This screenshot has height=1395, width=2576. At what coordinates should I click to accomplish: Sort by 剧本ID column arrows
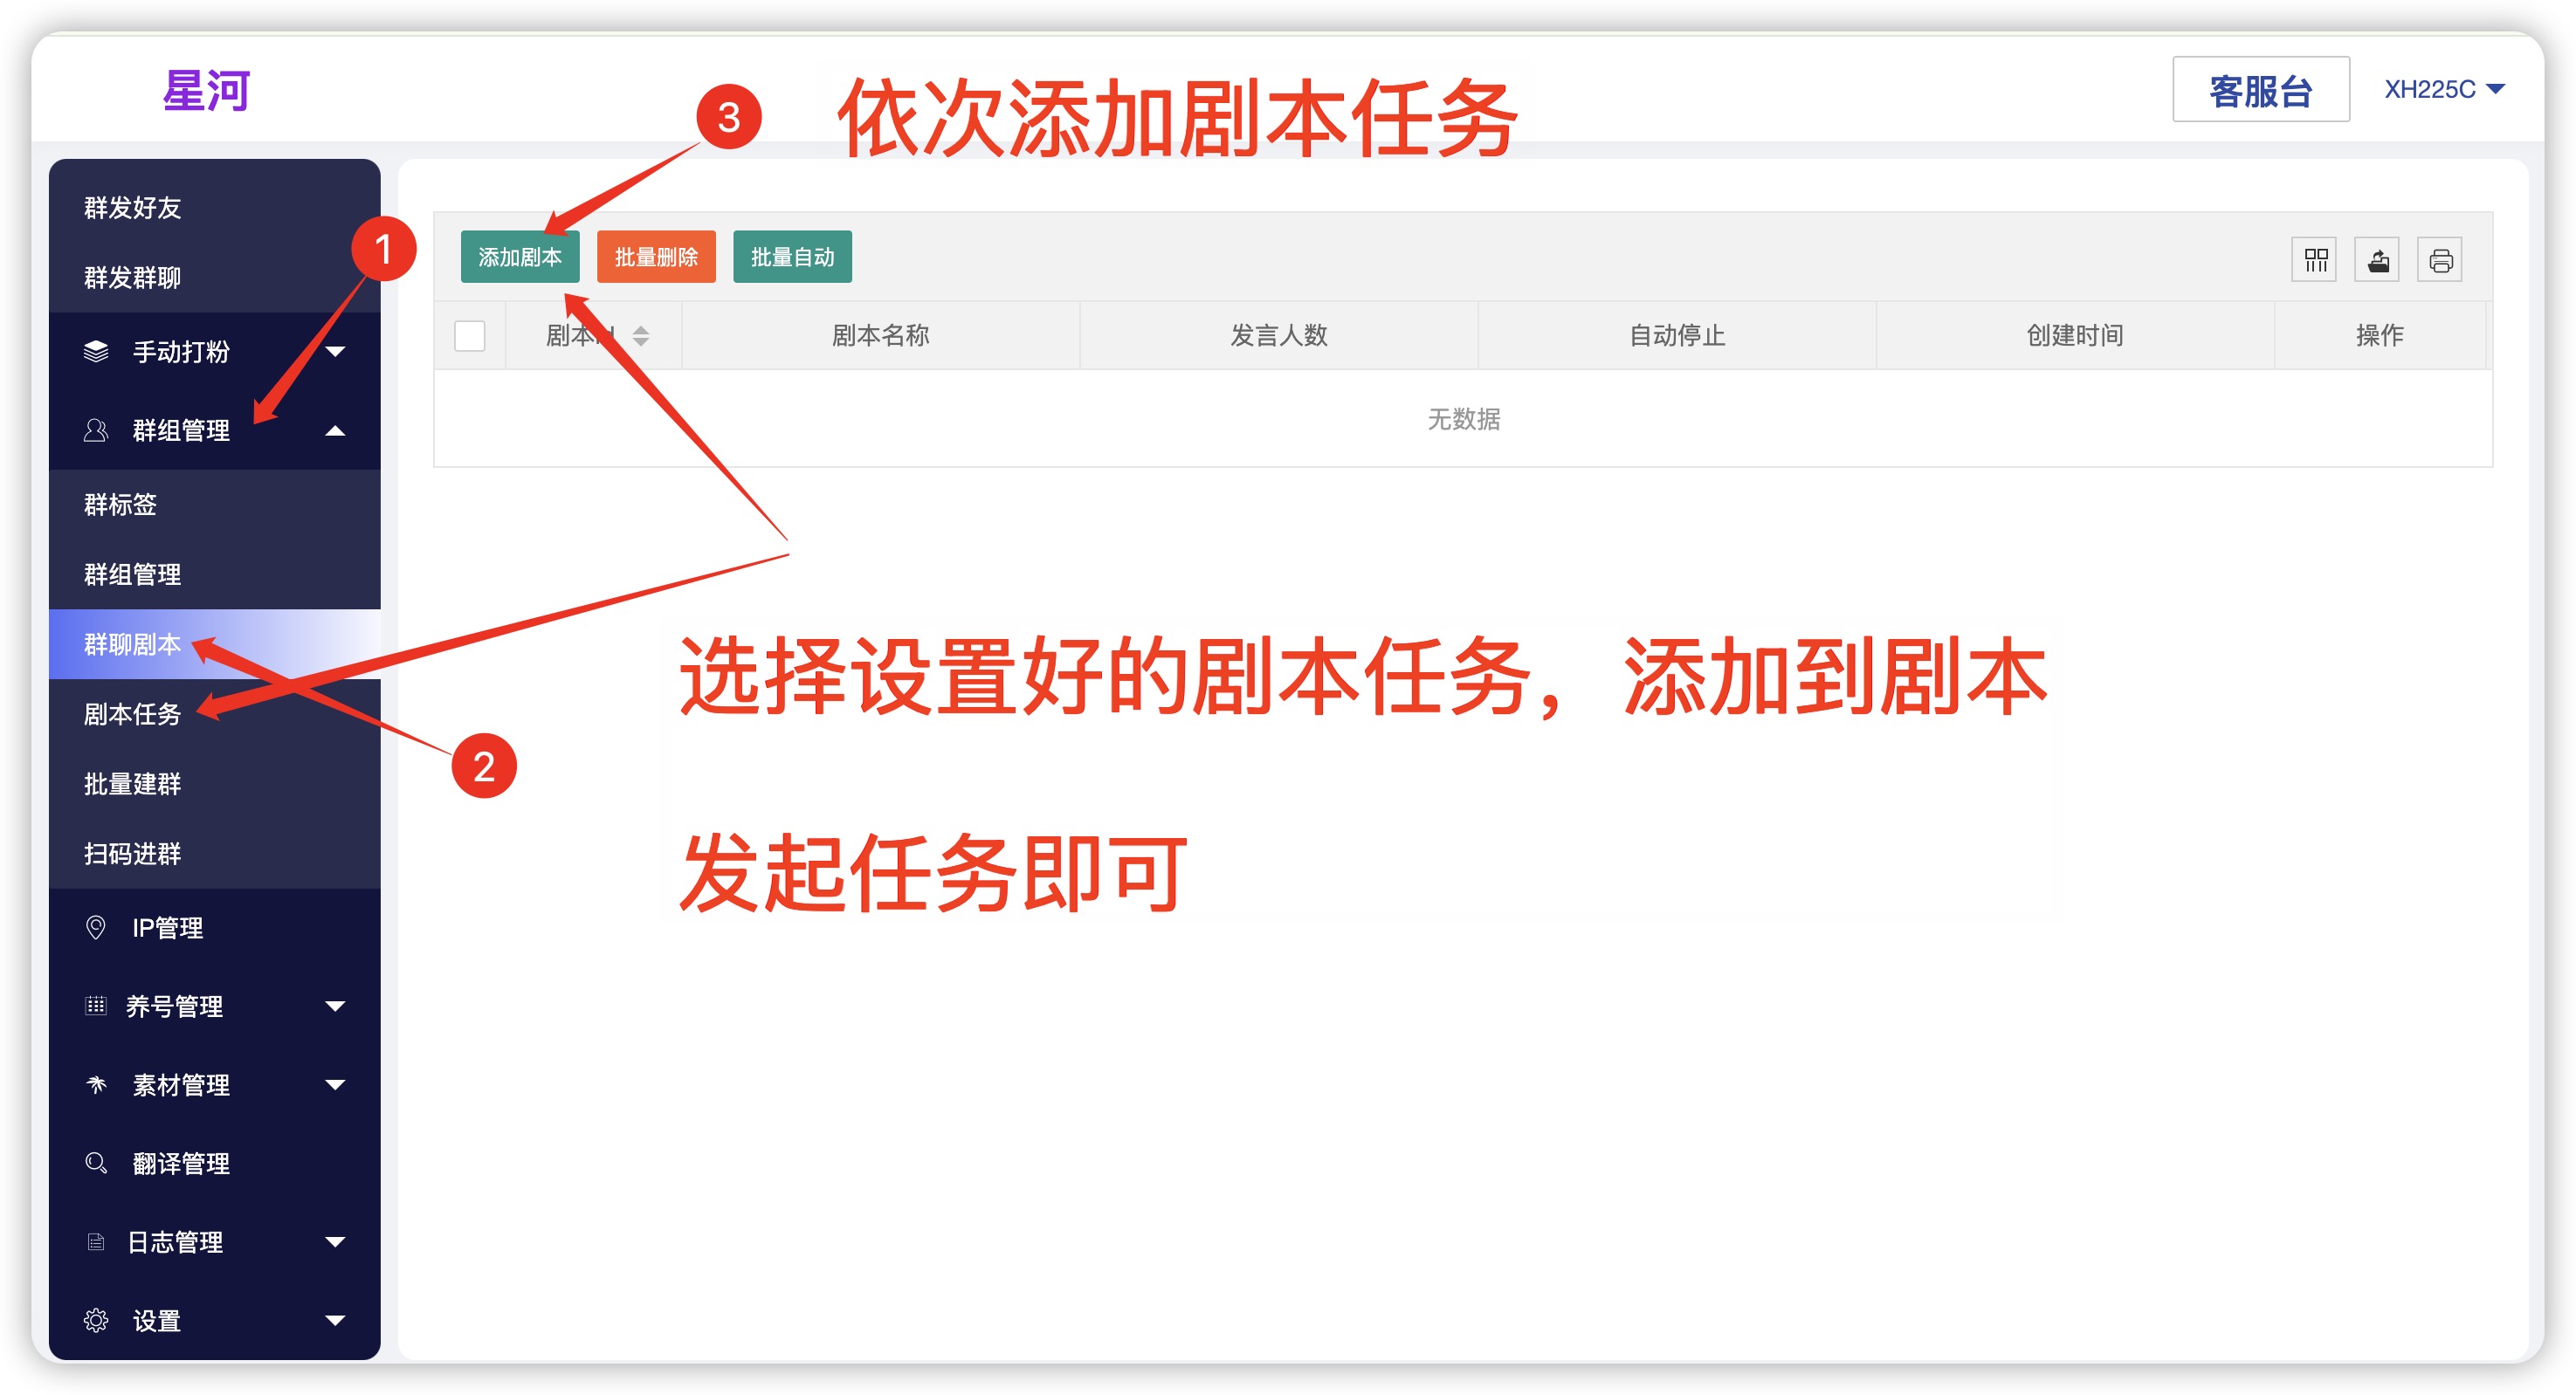pyautogui.click(x=641, y=335)
